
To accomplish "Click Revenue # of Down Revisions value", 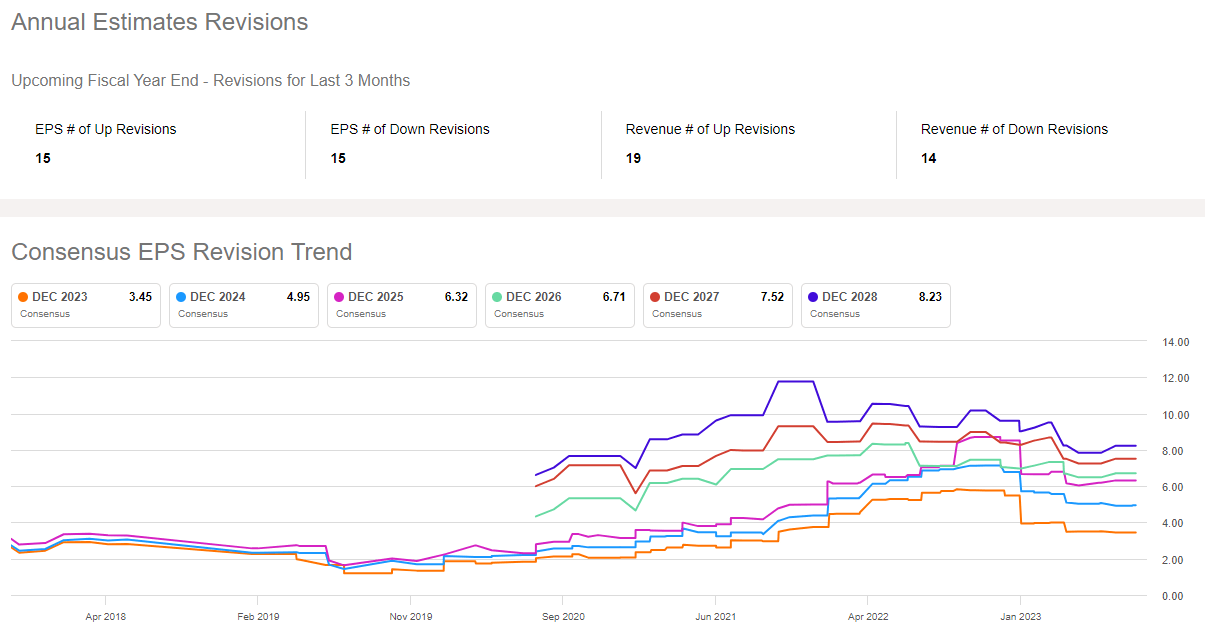I will click(929, 158).
